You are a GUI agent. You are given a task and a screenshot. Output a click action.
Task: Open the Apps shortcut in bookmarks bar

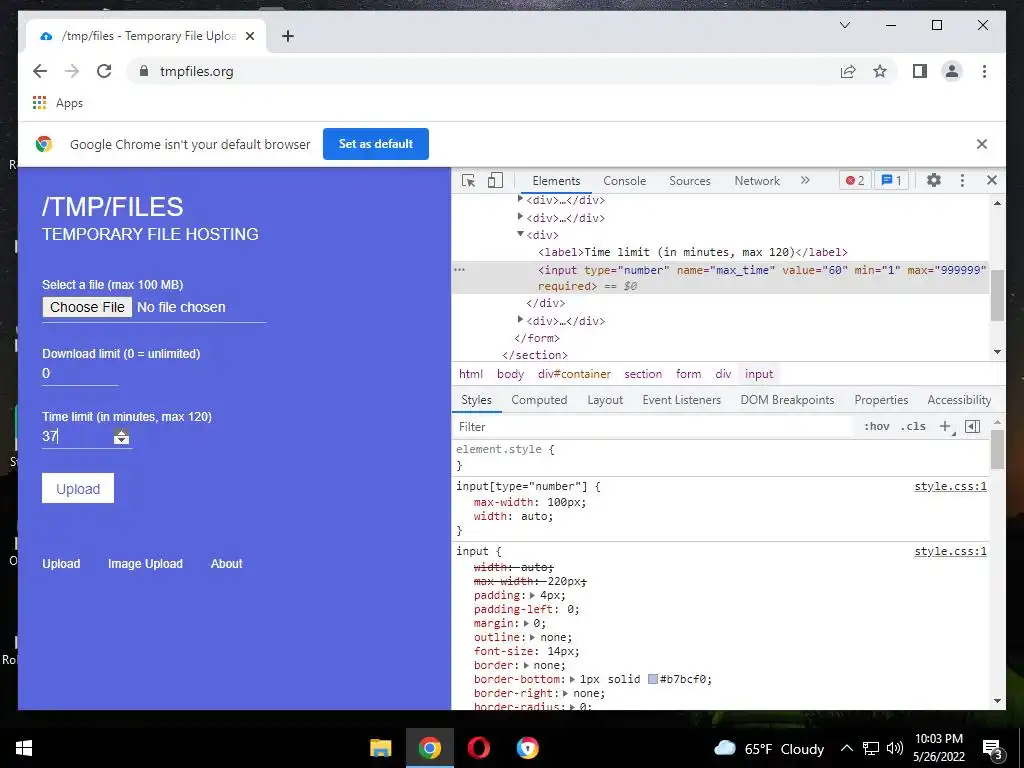click(57, 103)
